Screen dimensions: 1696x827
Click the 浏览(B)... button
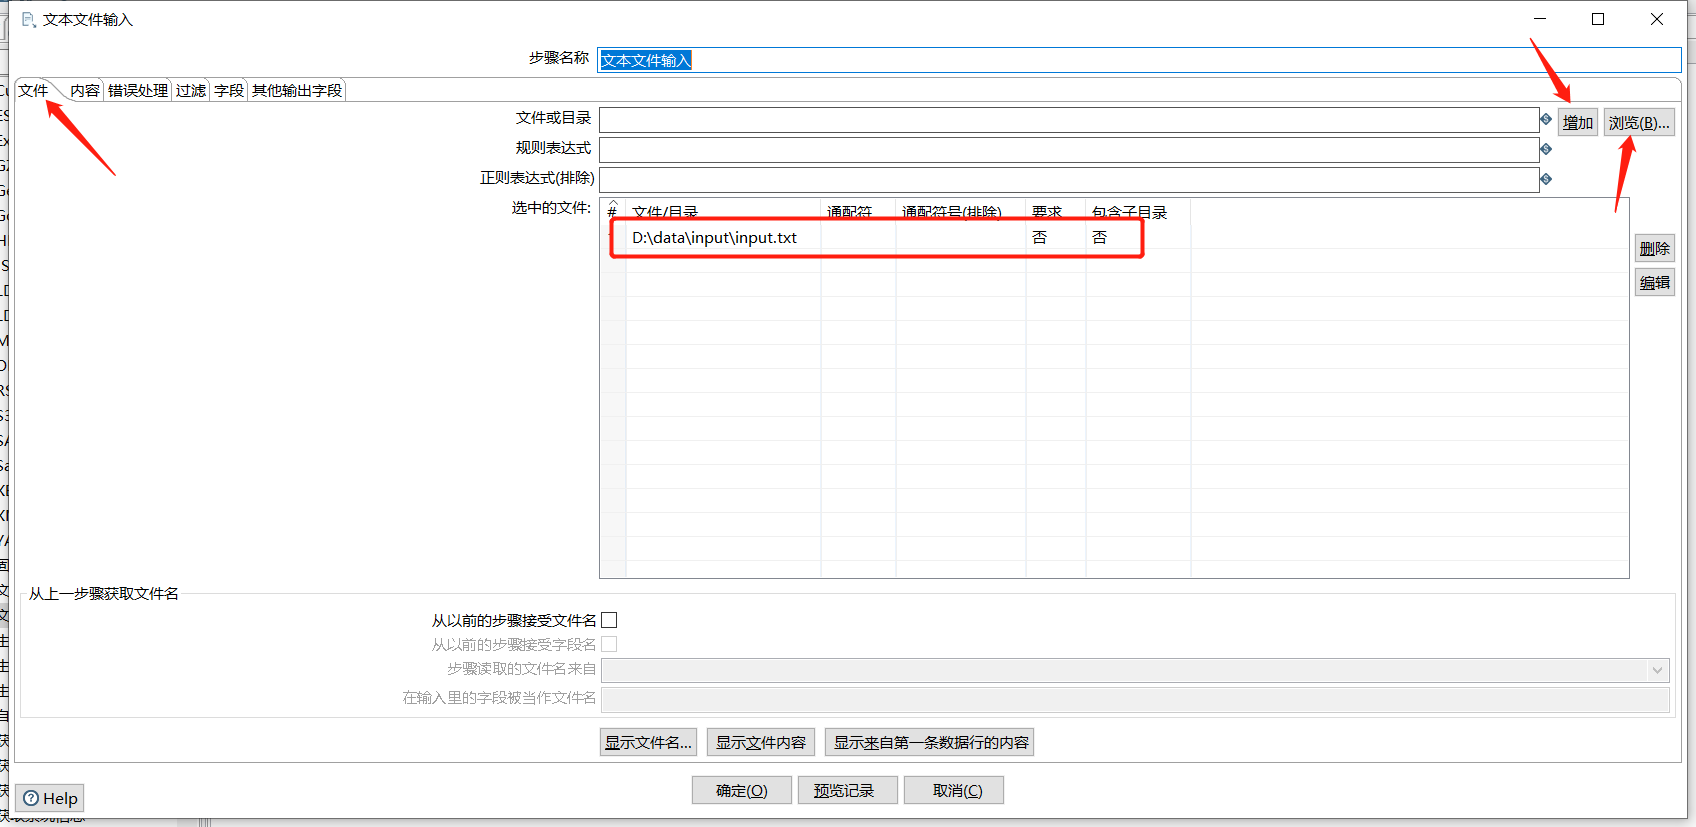(x=1639, y=122)
